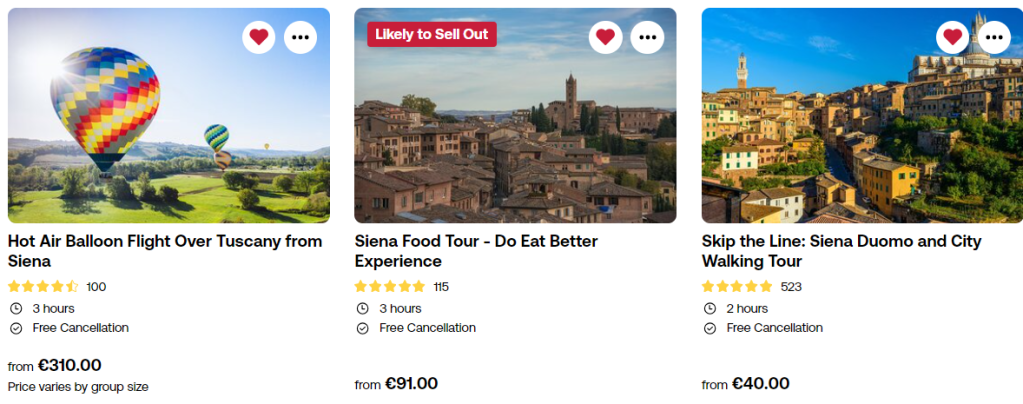Image resolution: width=1023 pixels, height=404 pixels.
Task: Unfavorite the Hot Air Balloon Flight tour heart
Action: pyautogui.click(x=259, y=37)
